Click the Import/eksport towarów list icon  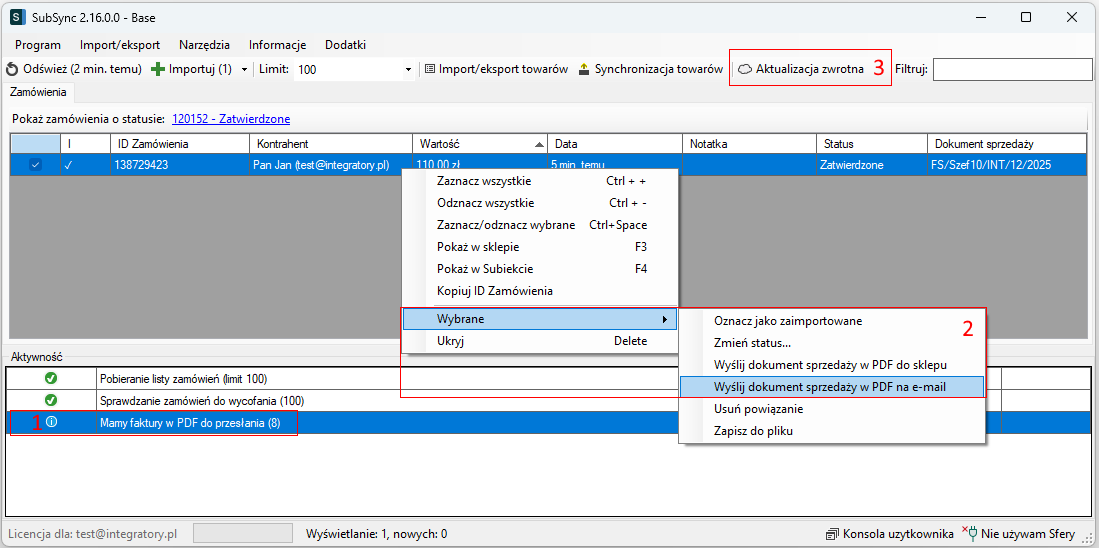click(430, 69)
